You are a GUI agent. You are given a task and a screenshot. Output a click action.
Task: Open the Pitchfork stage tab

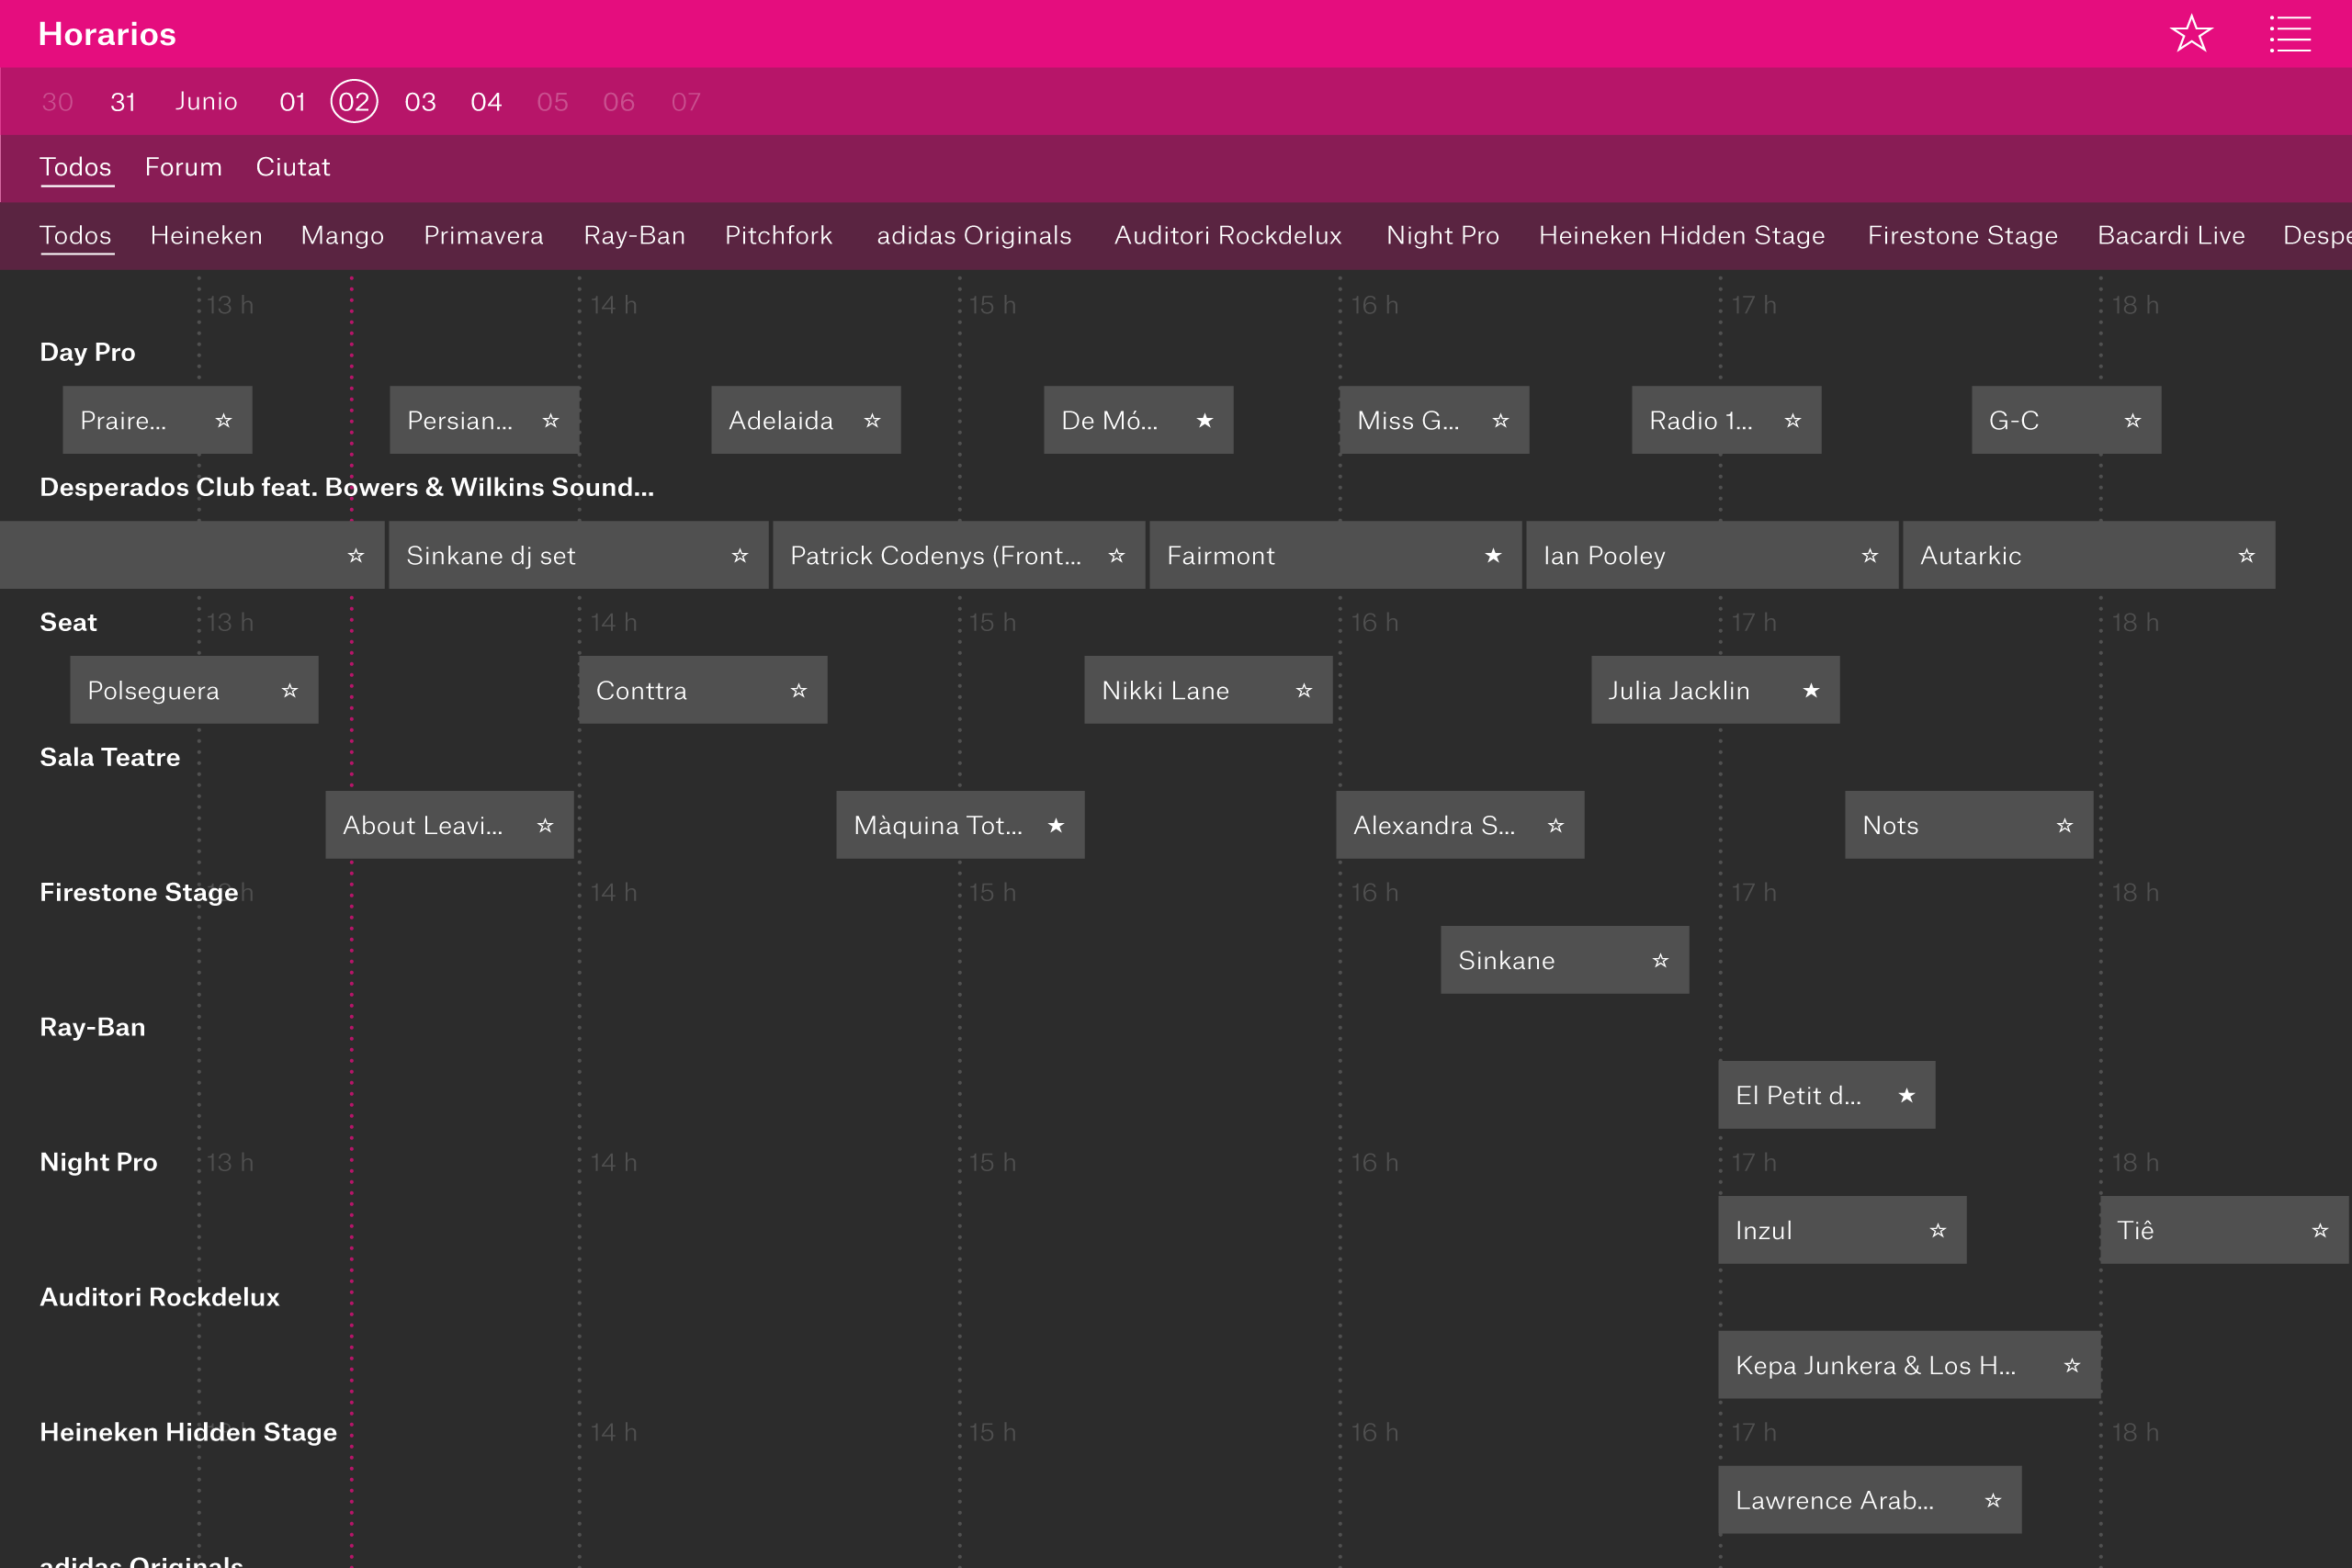click(x=778, y=235)
